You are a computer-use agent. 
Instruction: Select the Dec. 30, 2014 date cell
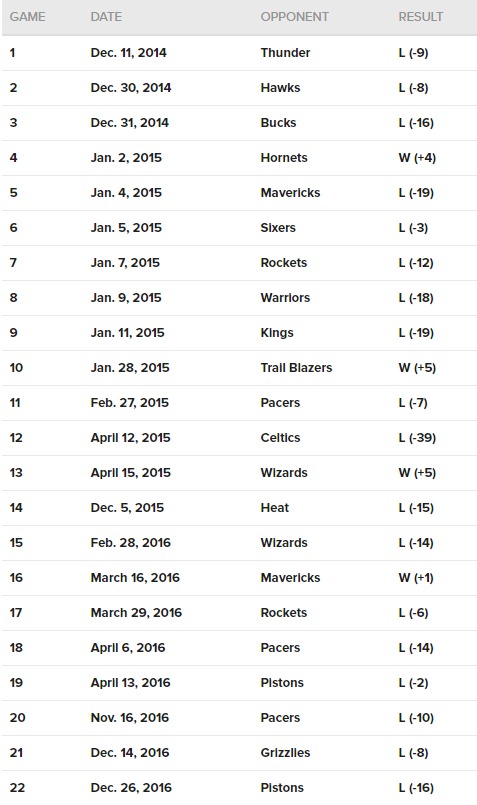point(130,88)
